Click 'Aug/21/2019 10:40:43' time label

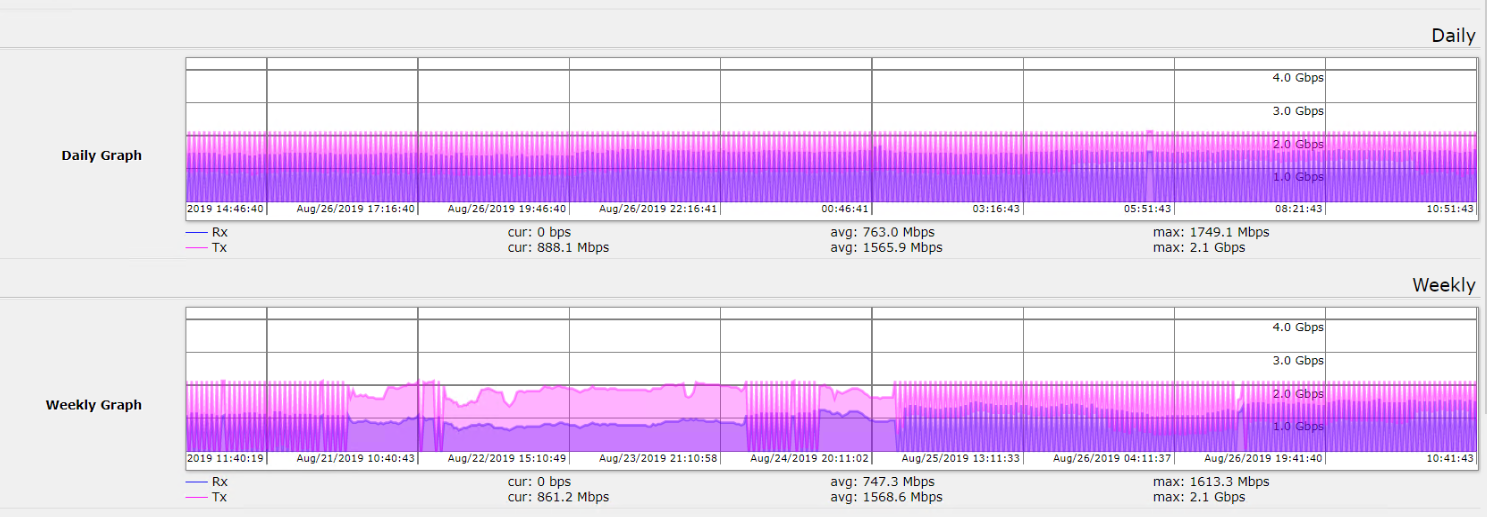356,458
